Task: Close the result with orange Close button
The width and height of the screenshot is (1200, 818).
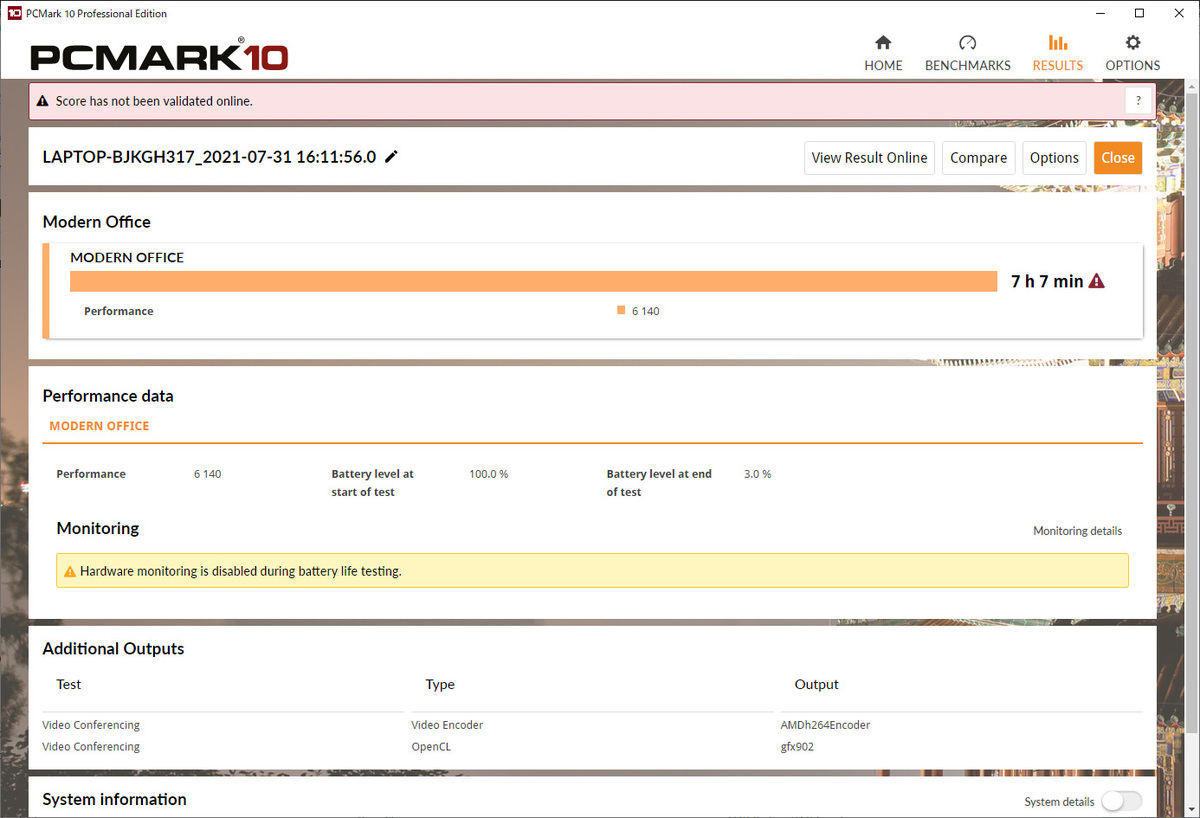Action: pos(1117,158)
